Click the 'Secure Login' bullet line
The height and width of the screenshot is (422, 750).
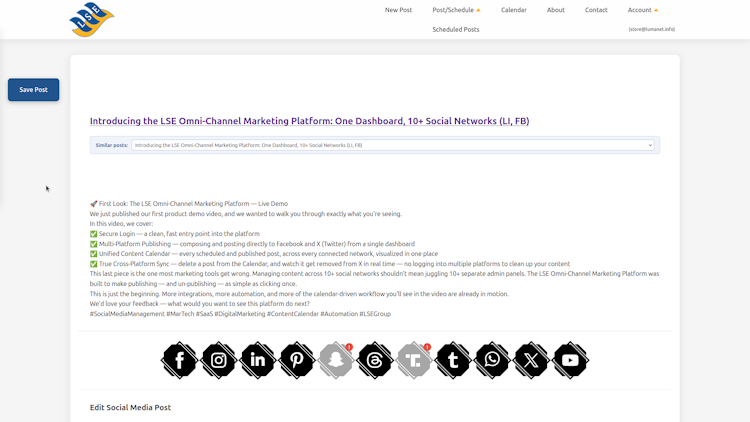coord(175,234)
